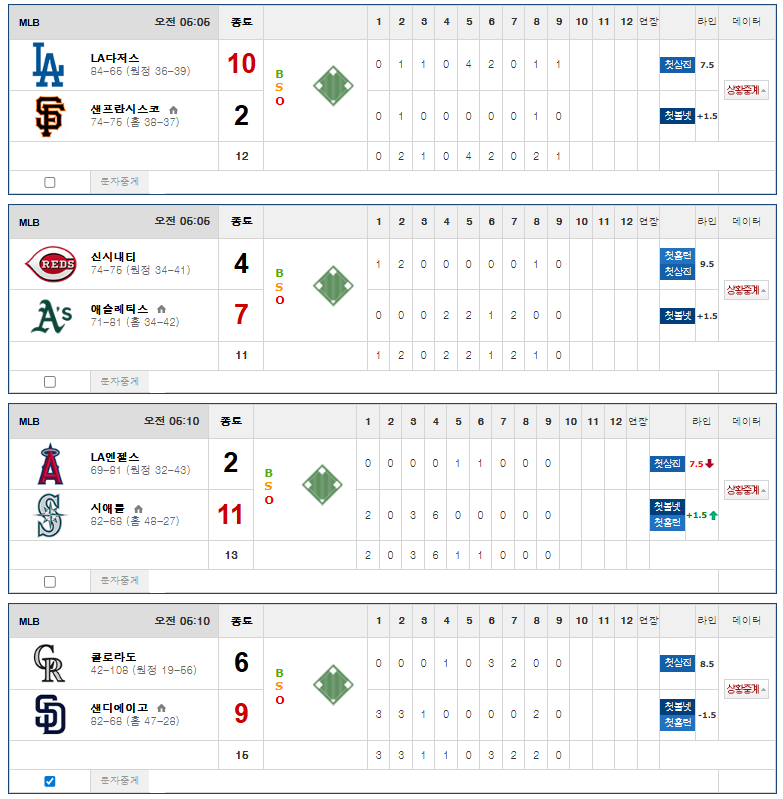Open the Colorado Rockies logo
The image size is (783, 799).
[x=49, y=663]
